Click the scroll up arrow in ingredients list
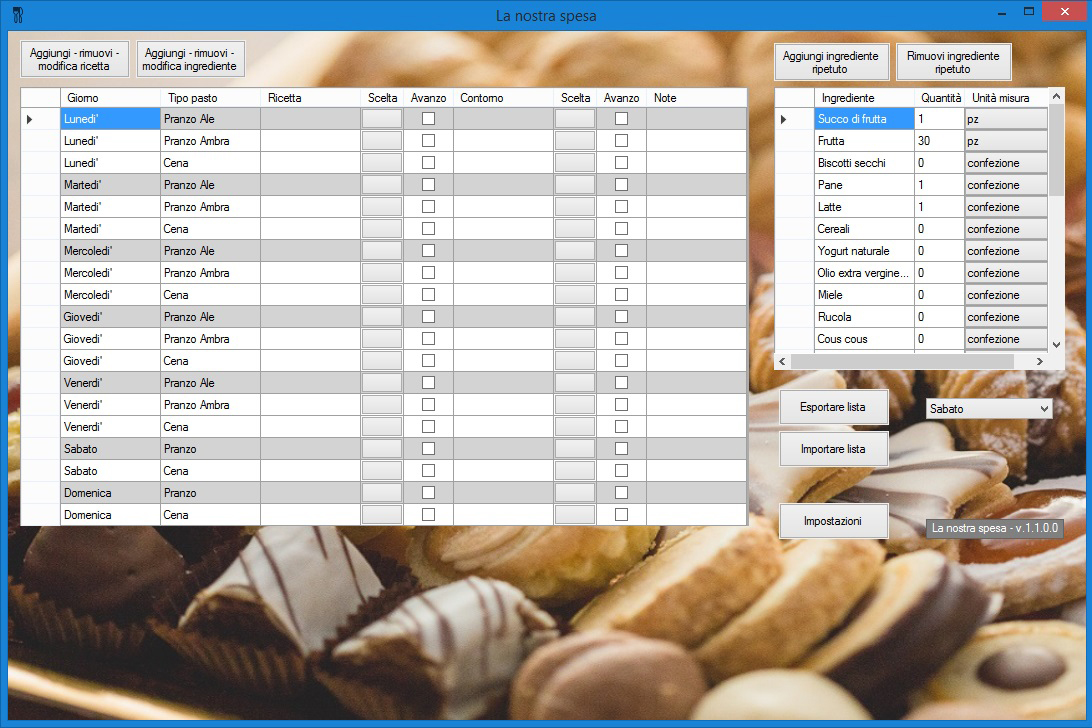This screenshot has width=1092, height=728. click(x=1056, y=97)
